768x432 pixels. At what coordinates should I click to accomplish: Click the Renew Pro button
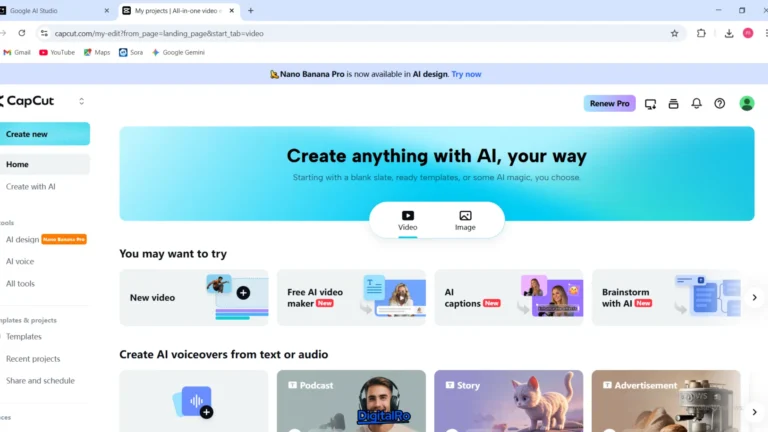coord(609,103)
